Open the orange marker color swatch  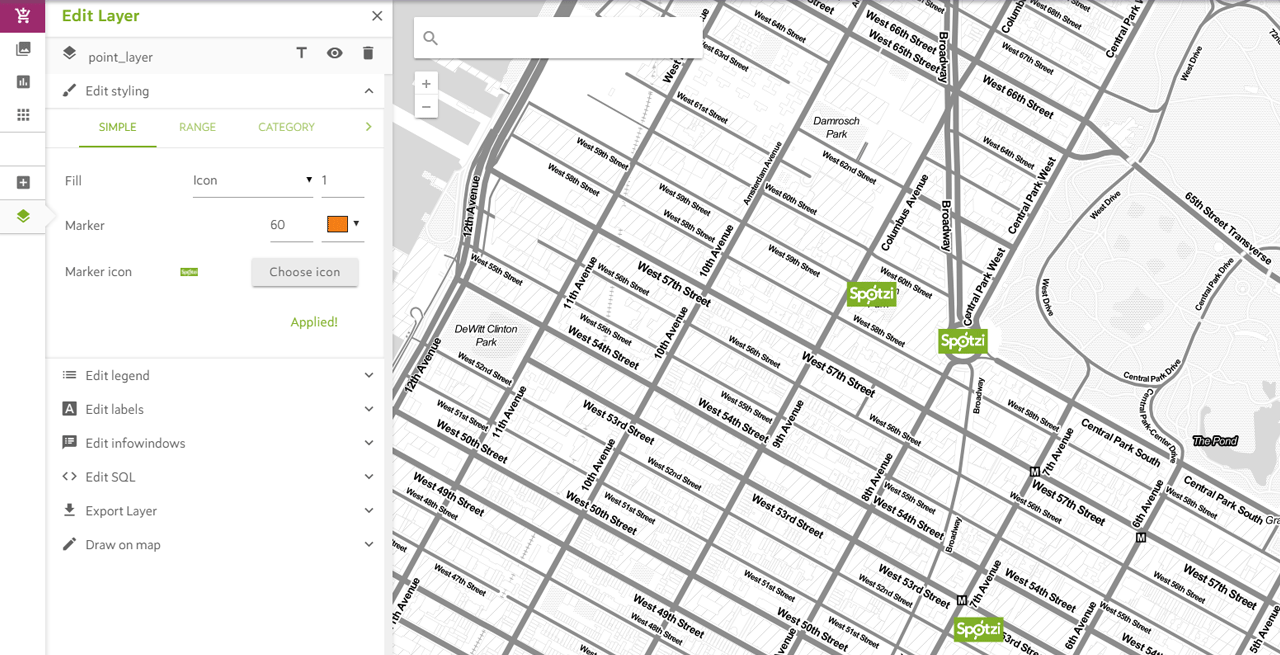coord(337,224)
